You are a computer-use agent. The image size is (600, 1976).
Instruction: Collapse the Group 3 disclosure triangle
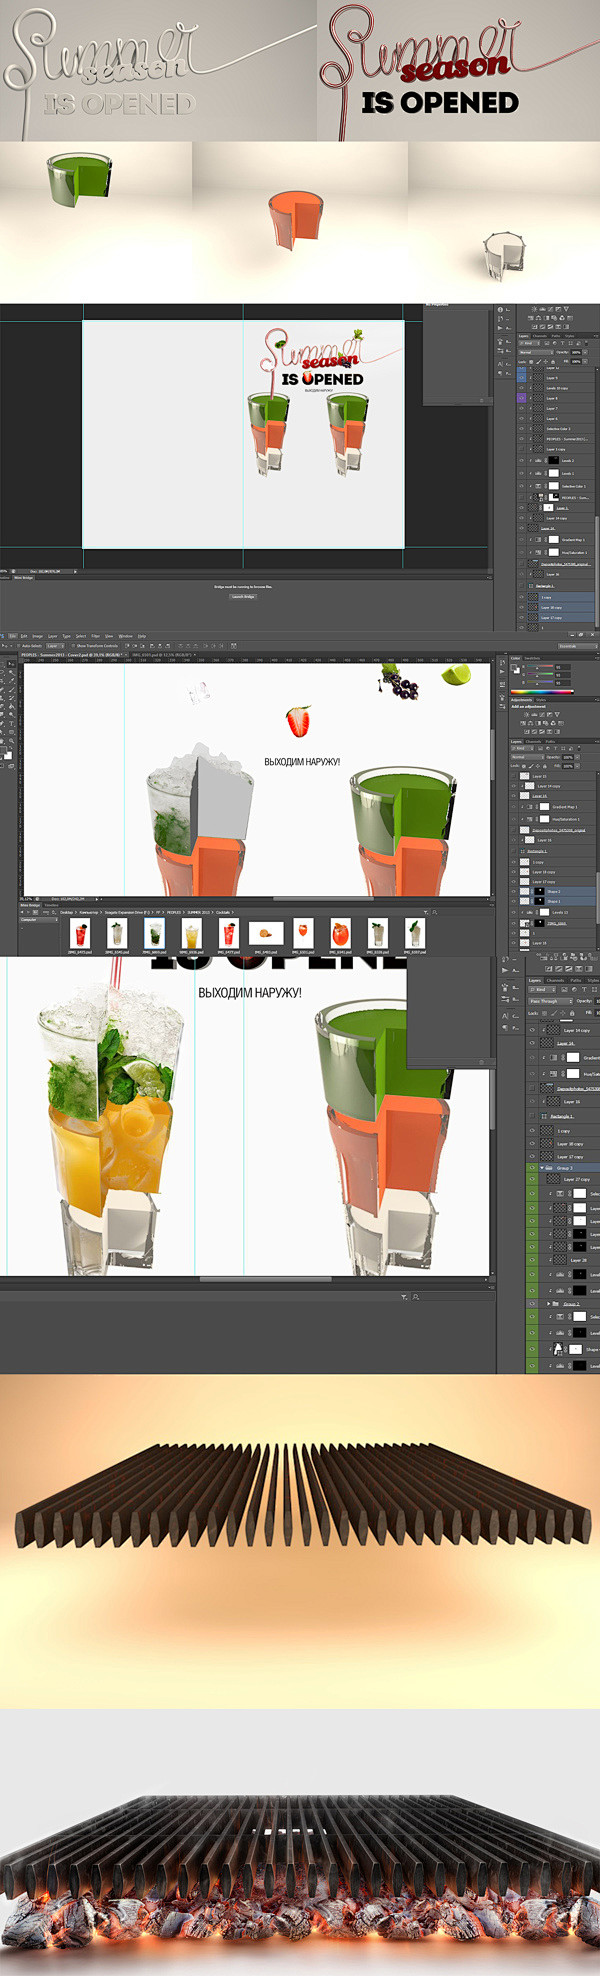(542, 1167)
